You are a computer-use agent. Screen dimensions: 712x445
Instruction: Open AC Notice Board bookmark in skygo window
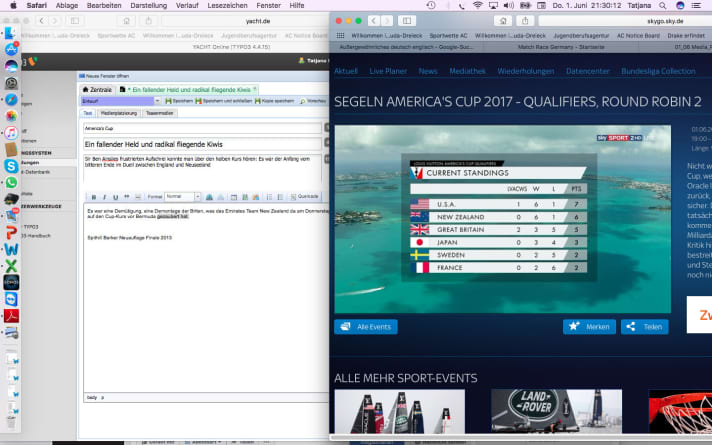(638, 35)
